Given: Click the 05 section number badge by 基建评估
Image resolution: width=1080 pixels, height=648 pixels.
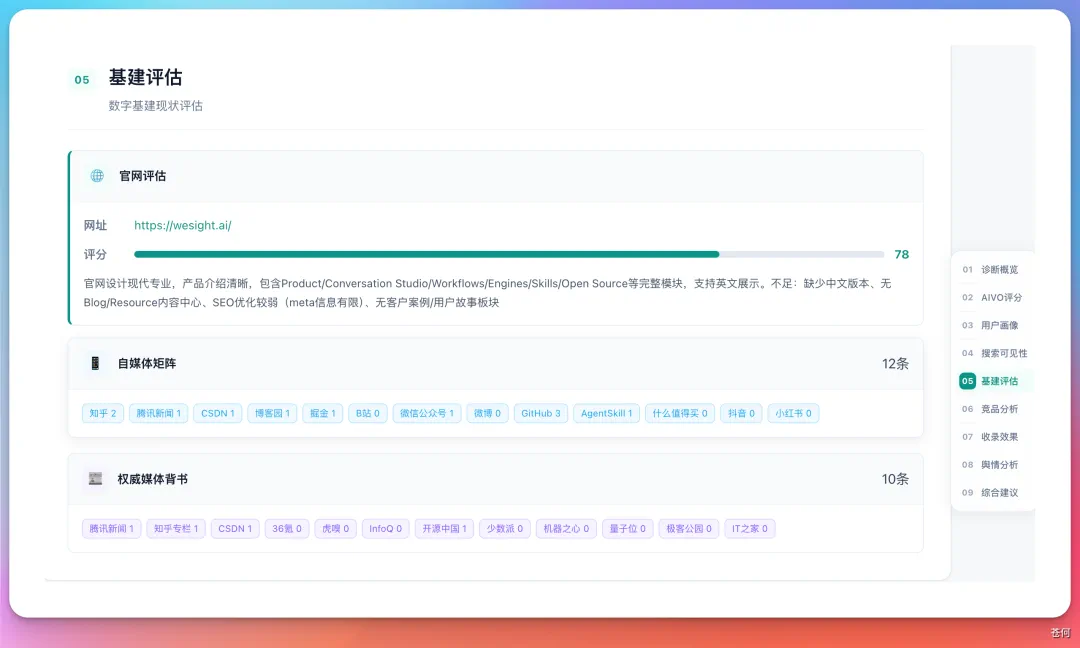Looking at the screenshot, I should (x=82, y=80).
